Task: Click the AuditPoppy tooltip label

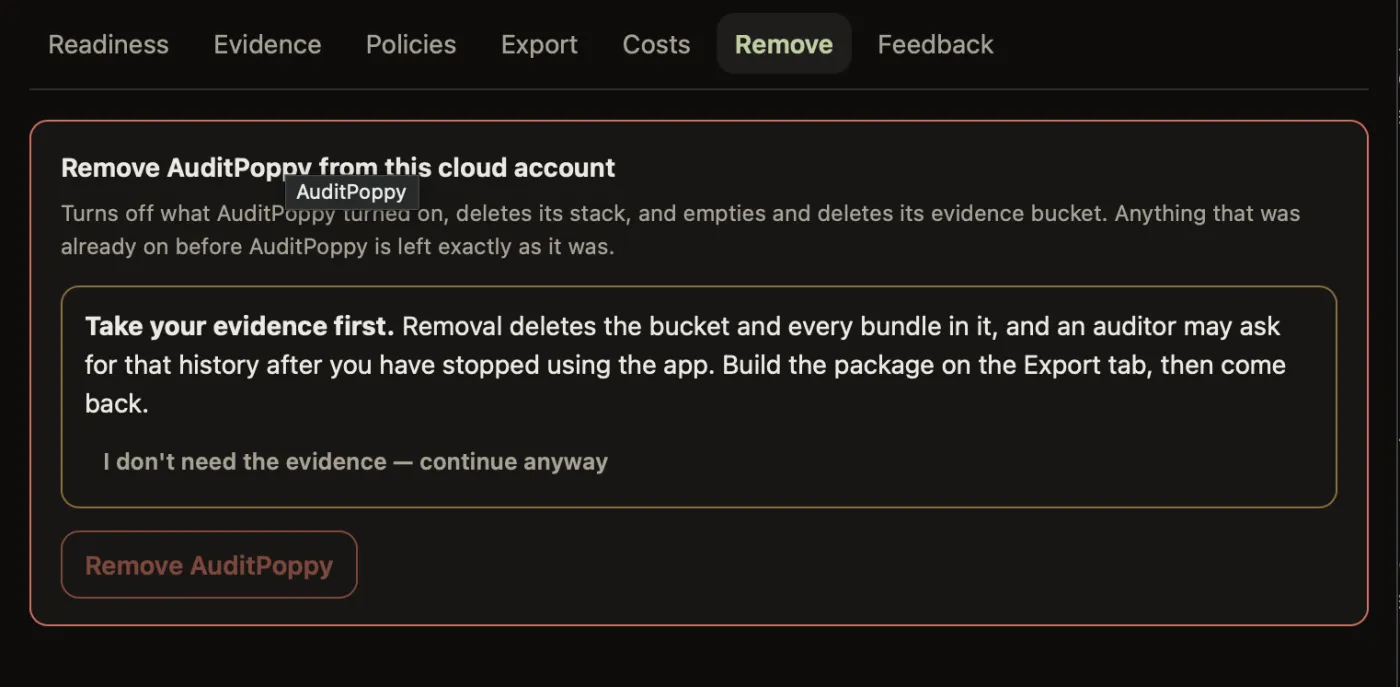Action: click(x=351, y=192)
